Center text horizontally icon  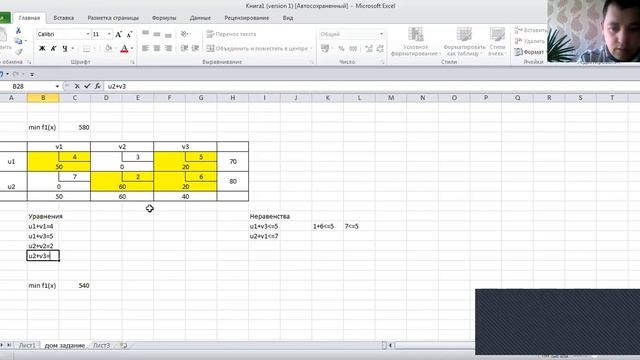[157, 49]
